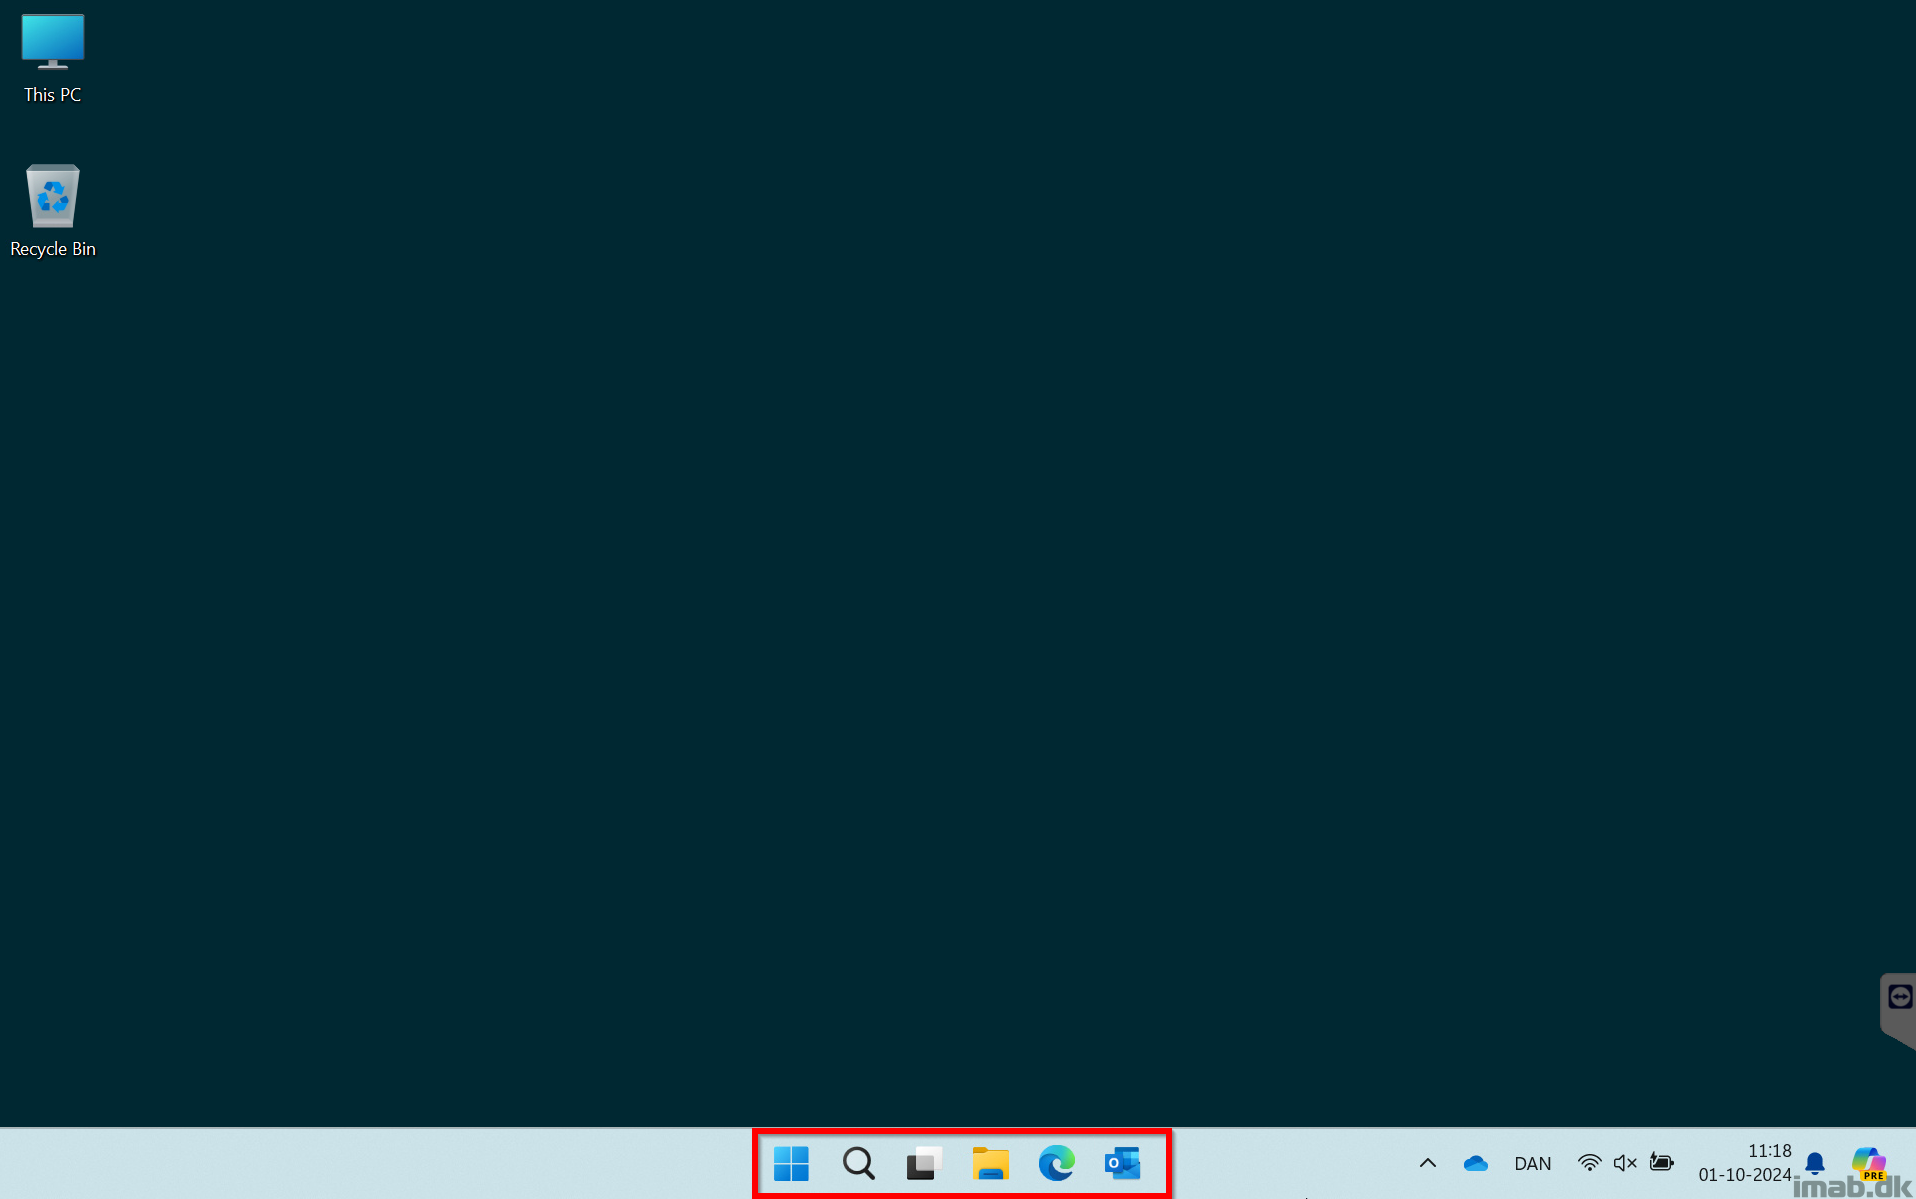Launch Microsoft Edge from taskbar
Image resolution: width=1916 pixels, height=1199 pixels.
(1056, 1163)
